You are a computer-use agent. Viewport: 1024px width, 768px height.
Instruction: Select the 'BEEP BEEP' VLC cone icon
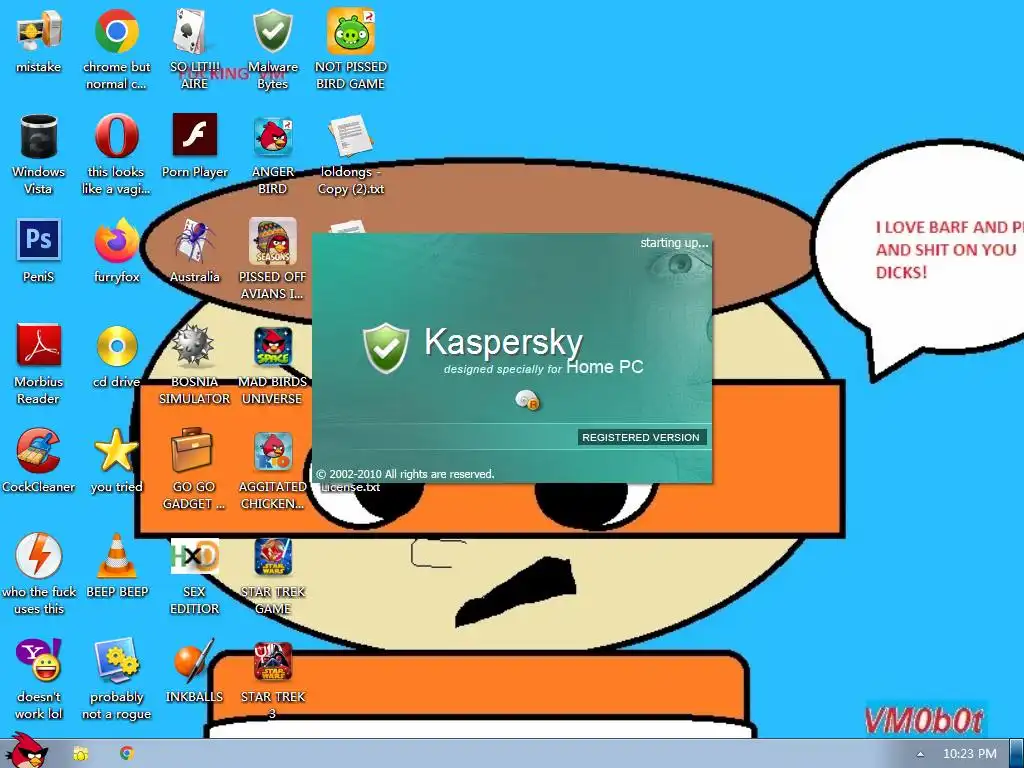tap(116, 556)
